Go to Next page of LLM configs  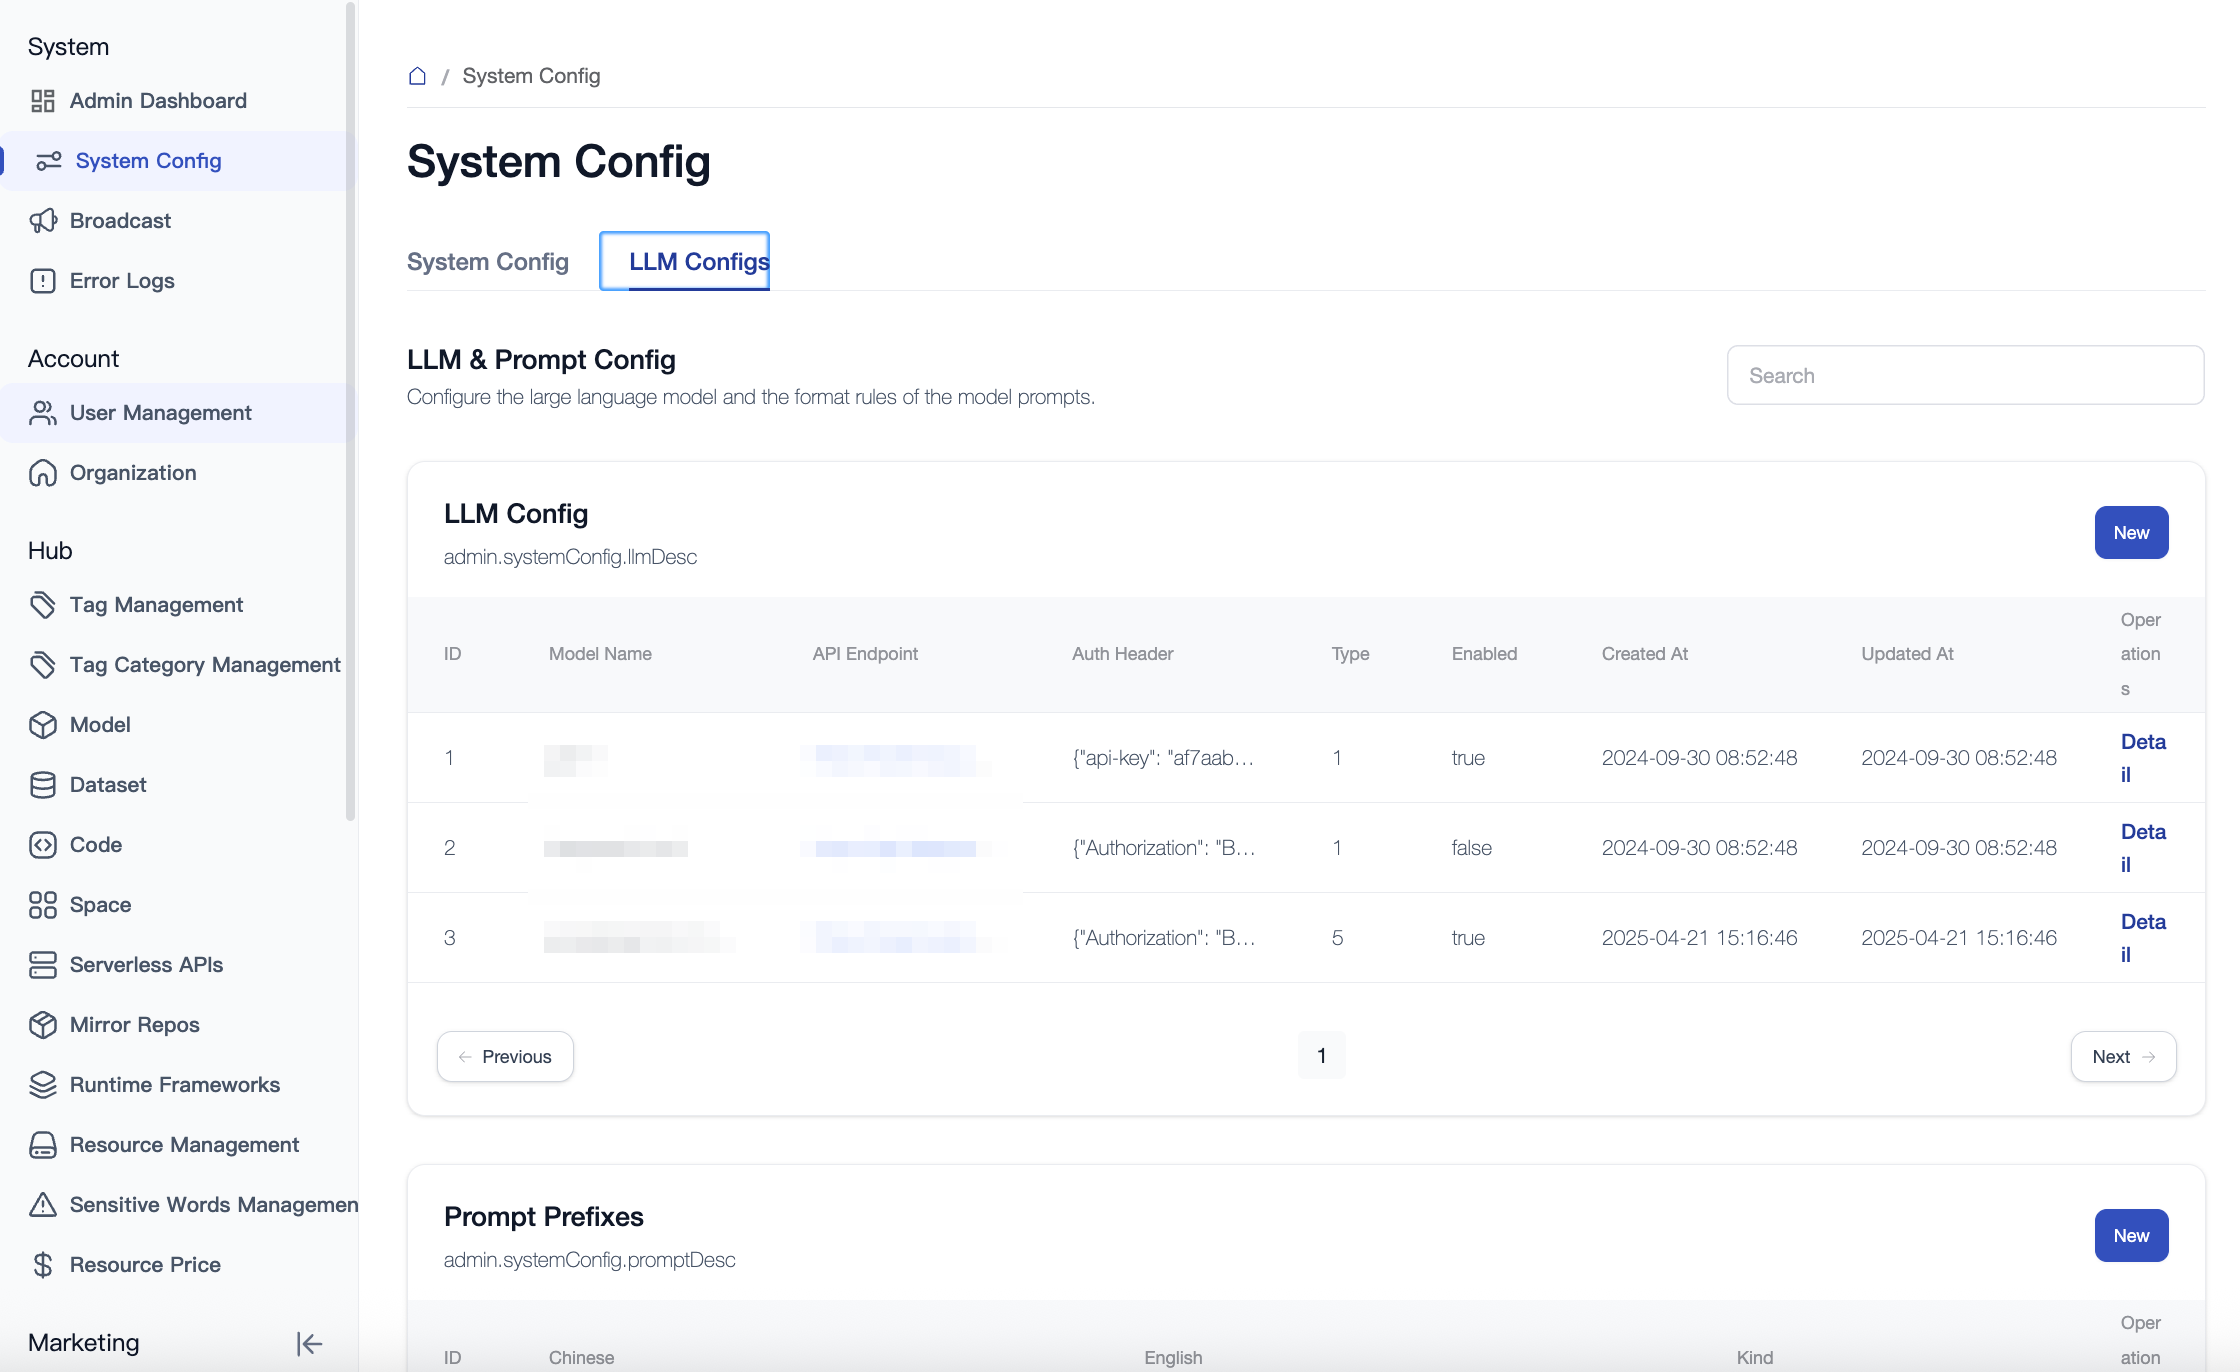[2123, 1057]
